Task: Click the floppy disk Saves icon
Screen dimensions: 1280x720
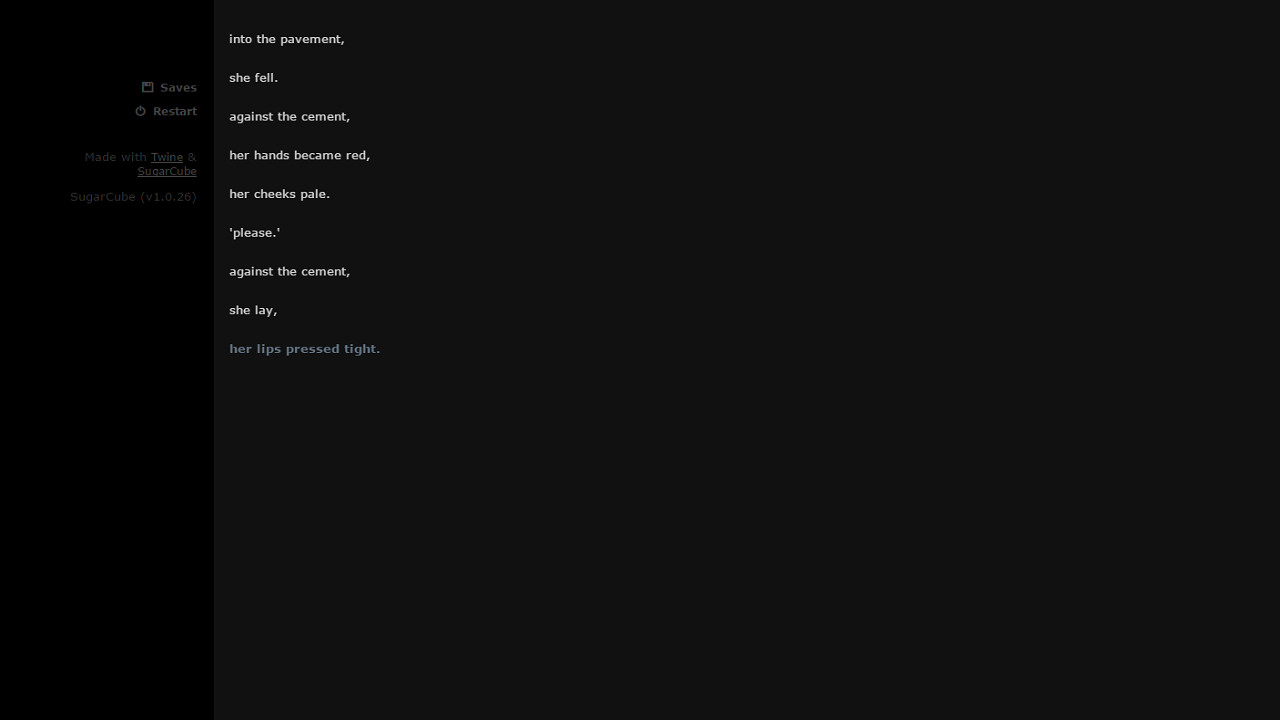Action: (148, 87)
